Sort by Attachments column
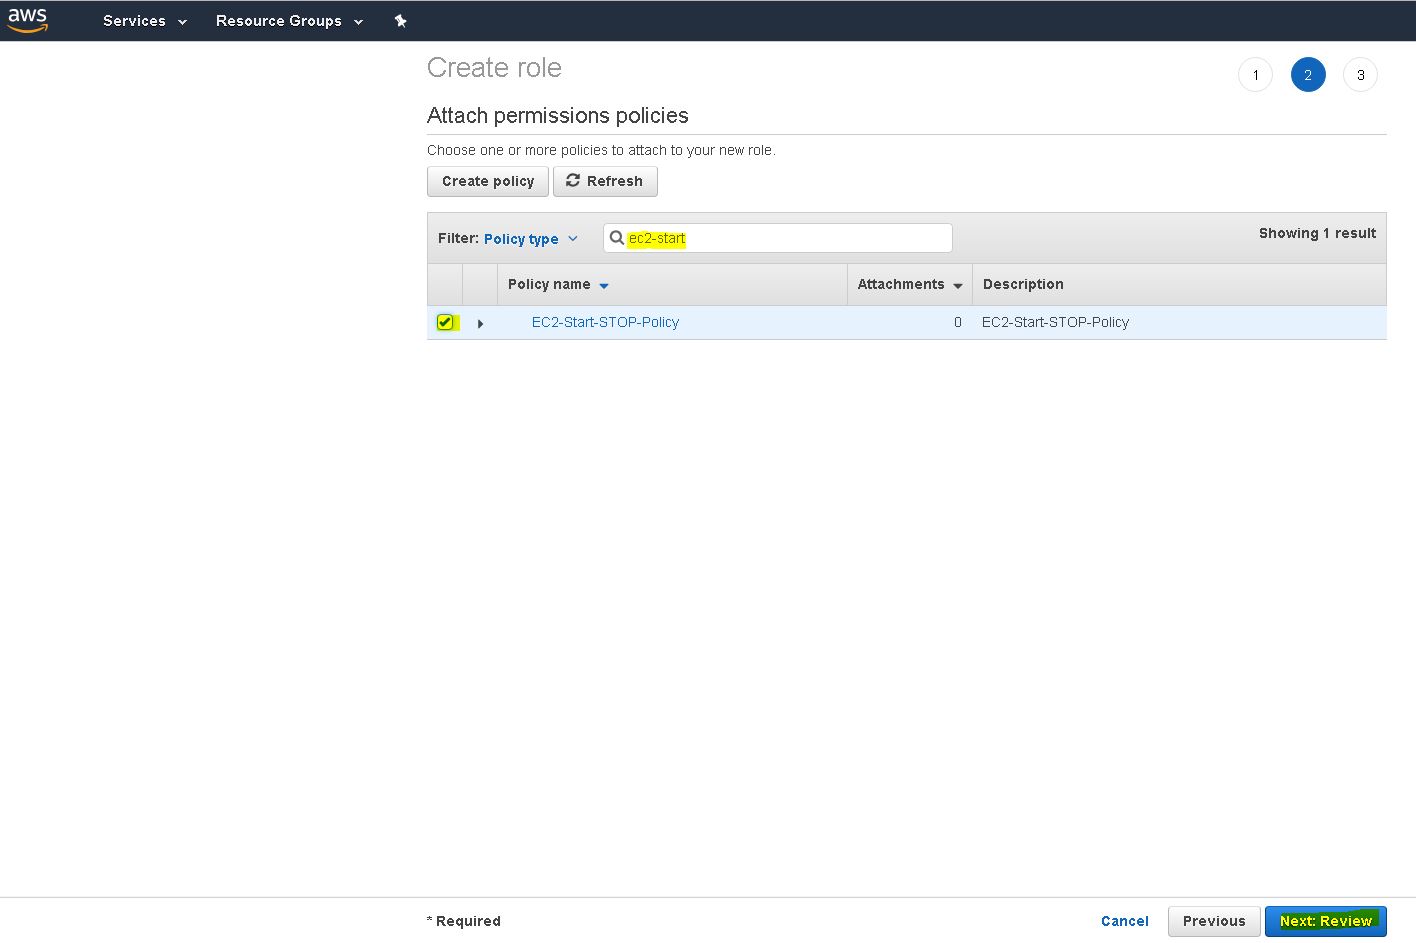This screenshot has height=943, width=1416. coord(909,285)
